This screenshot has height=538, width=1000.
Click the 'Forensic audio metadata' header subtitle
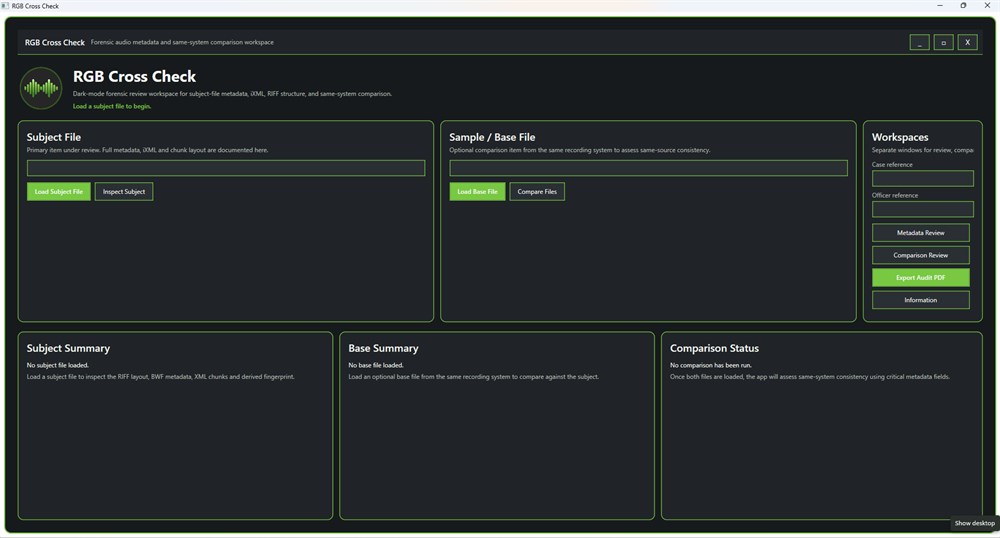click(182, 42)
